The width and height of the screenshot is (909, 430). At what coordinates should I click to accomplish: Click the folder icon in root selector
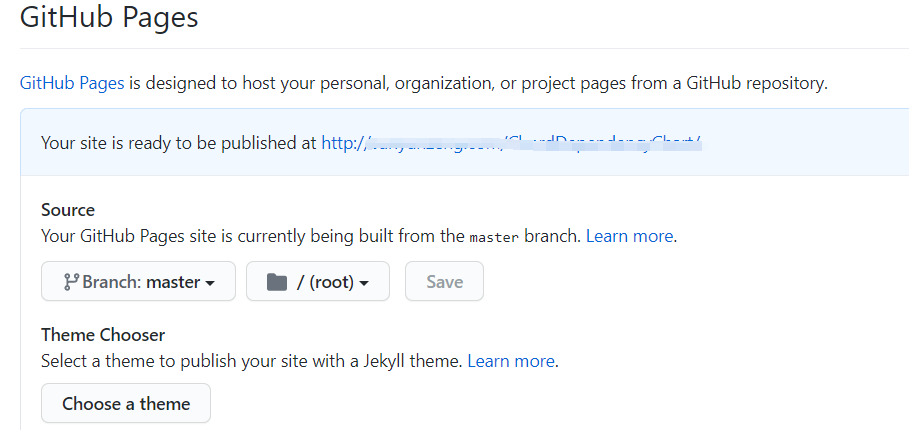(x=277, y=282)
